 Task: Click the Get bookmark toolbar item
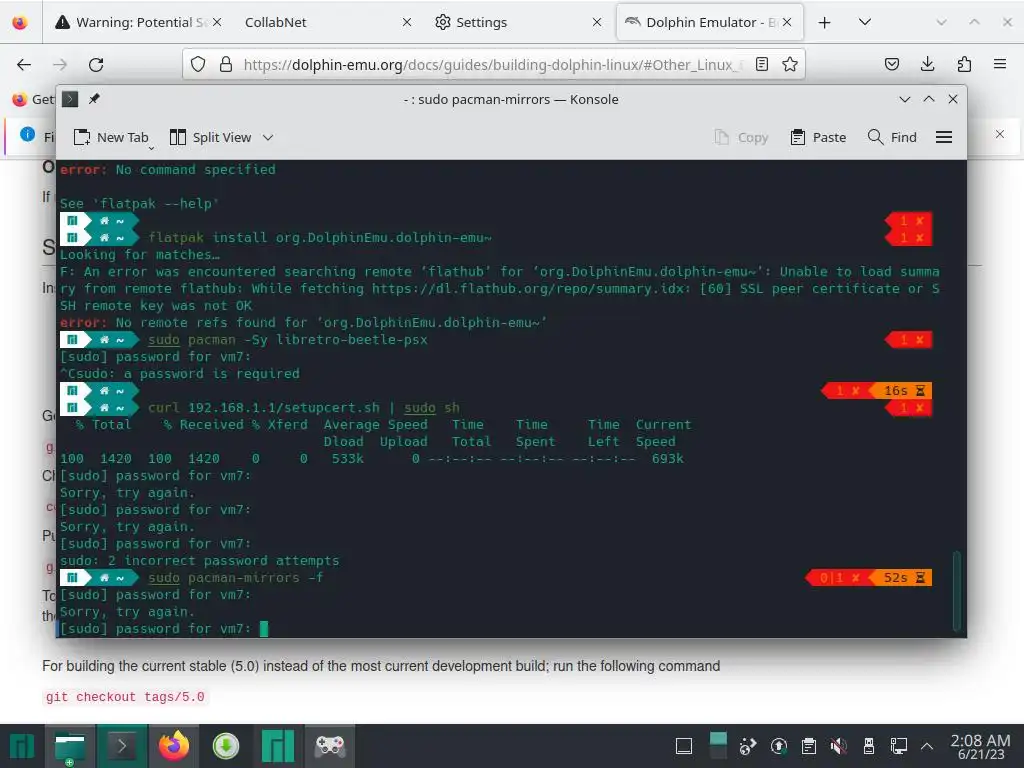point(33,99)
